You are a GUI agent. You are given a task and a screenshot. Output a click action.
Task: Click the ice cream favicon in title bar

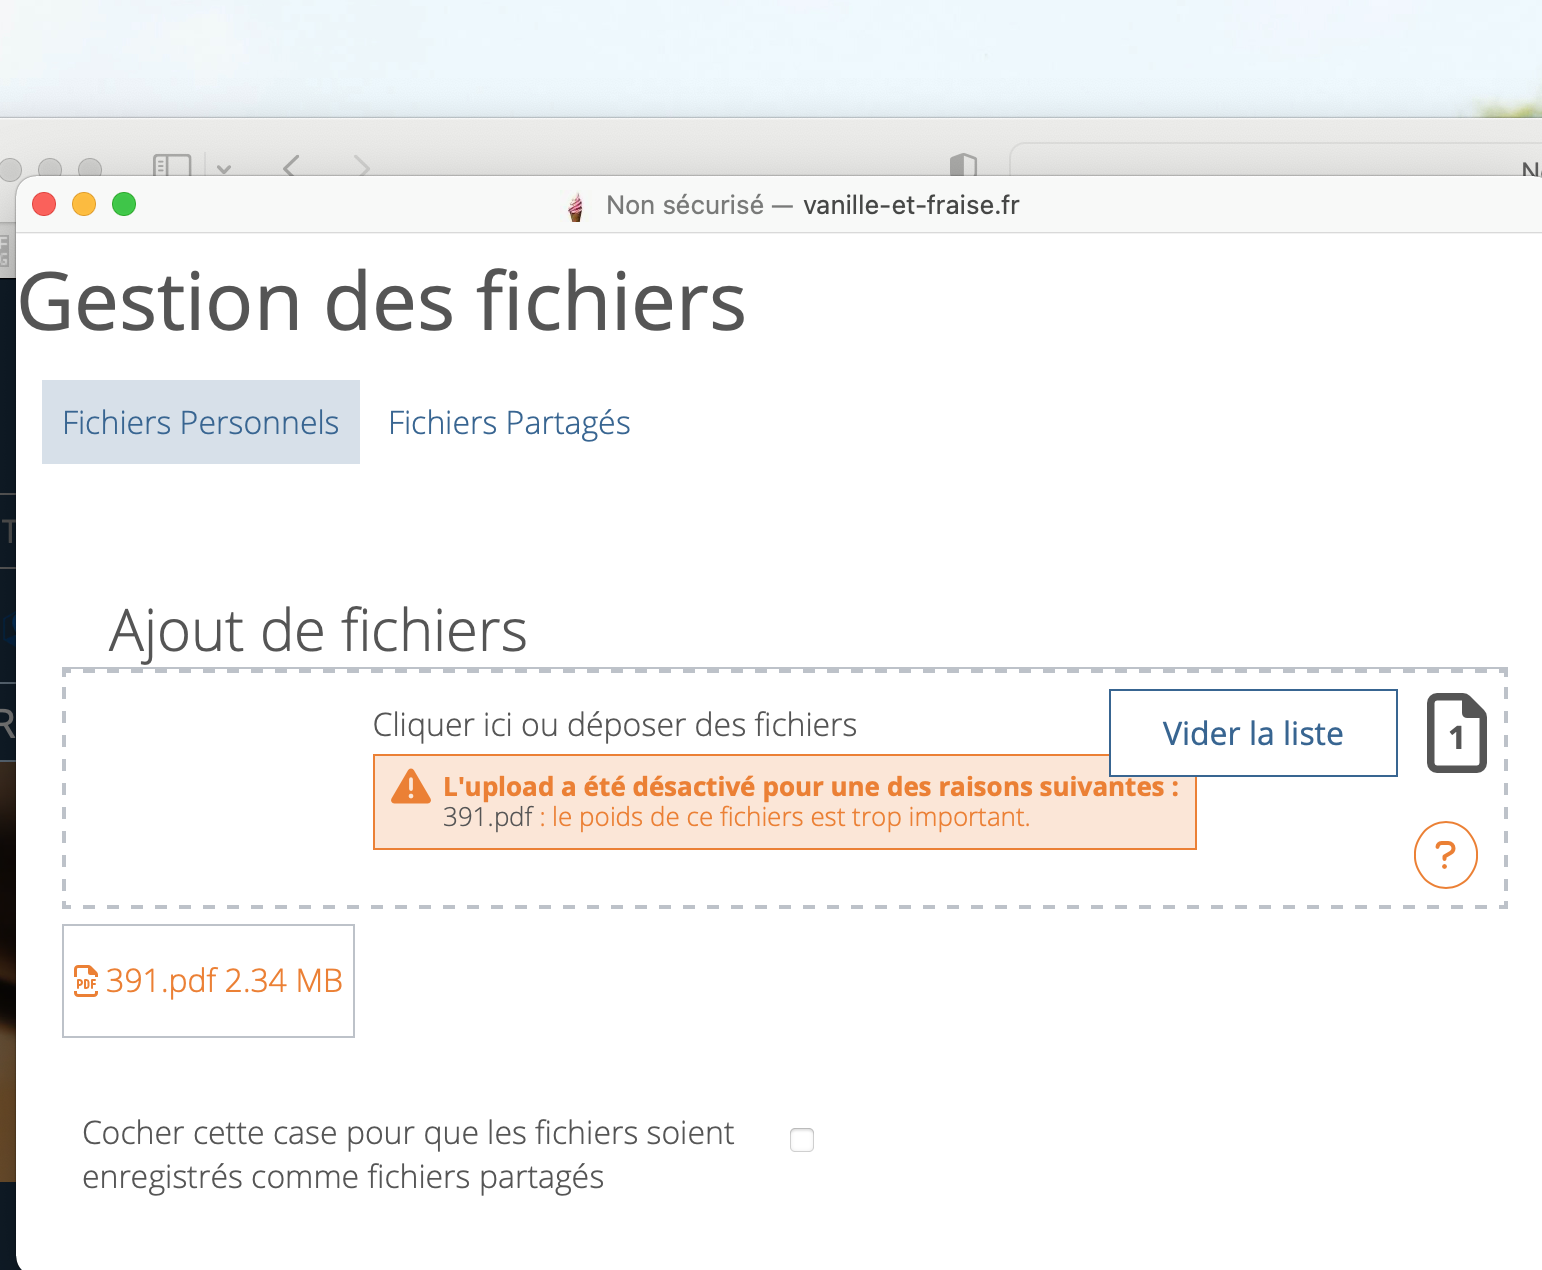(x=576, y=206)
